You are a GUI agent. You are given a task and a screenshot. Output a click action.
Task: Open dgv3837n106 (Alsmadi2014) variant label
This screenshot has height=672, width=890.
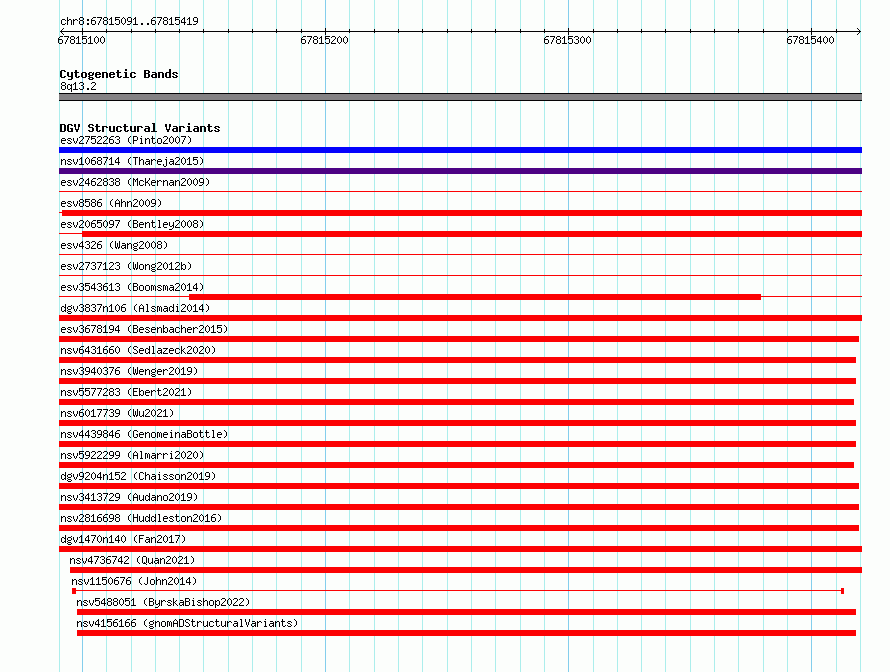tap(135, 308)
